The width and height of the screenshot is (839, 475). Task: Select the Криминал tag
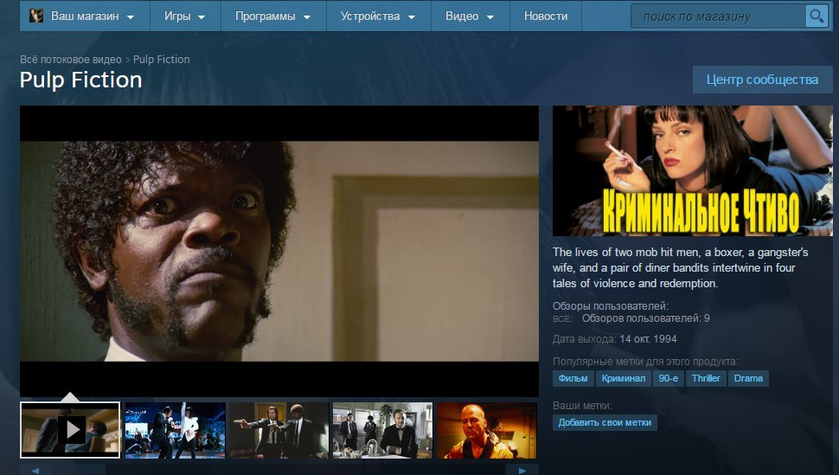pos(623,378)
